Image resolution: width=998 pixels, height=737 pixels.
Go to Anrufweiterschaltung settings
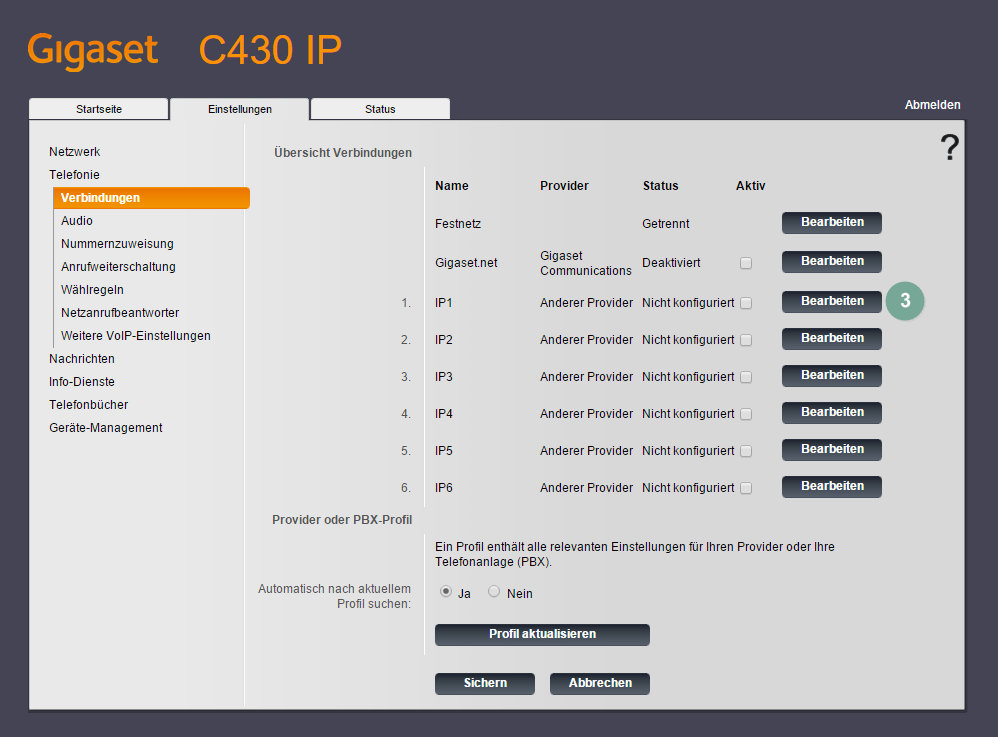point(118,267)
